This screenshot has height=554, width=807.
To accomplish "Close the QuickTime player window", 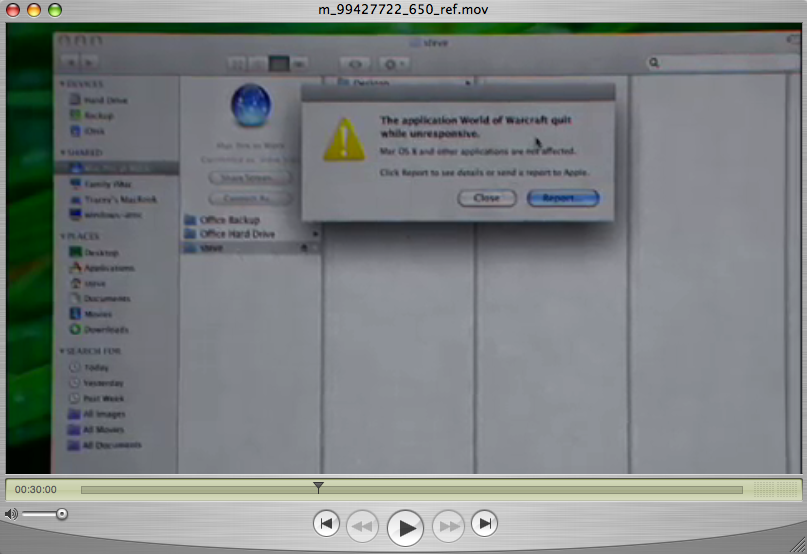I will [13, 10].
